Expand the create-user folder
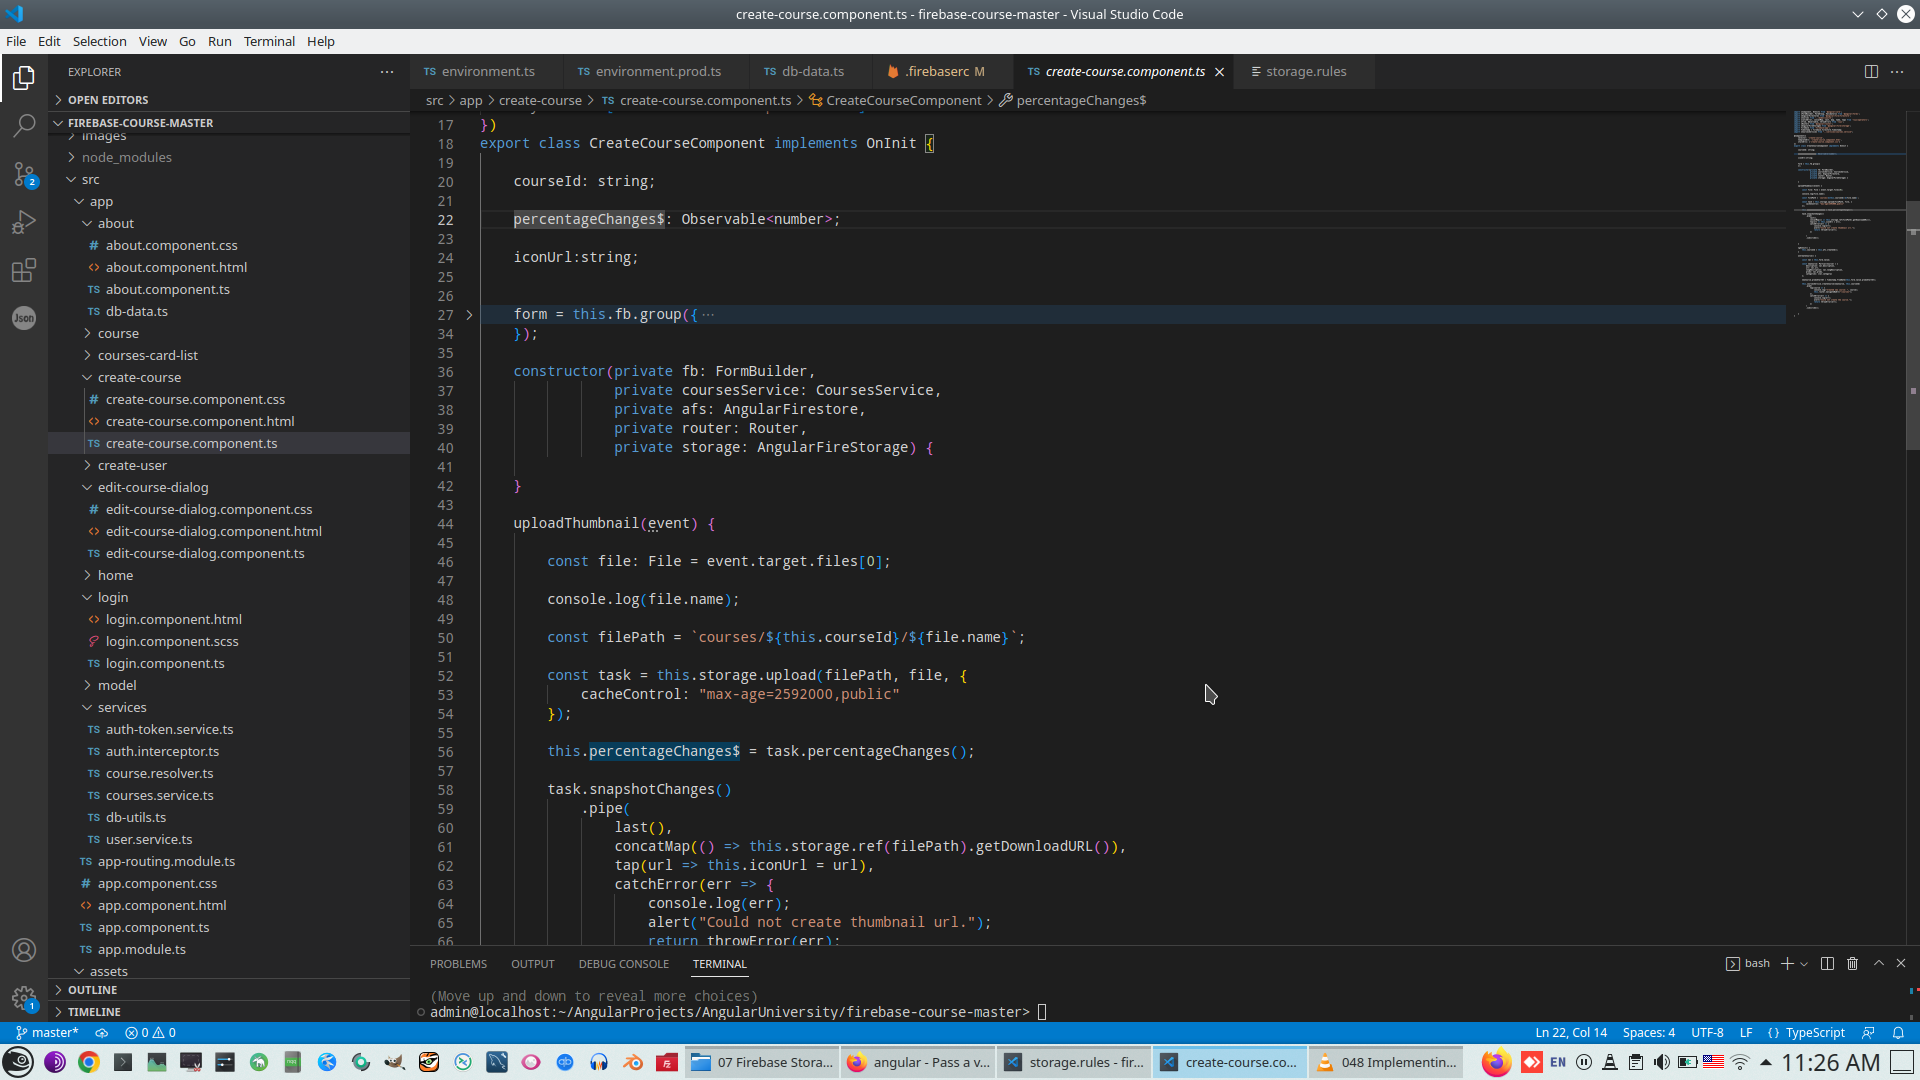 tap(132, 466)
